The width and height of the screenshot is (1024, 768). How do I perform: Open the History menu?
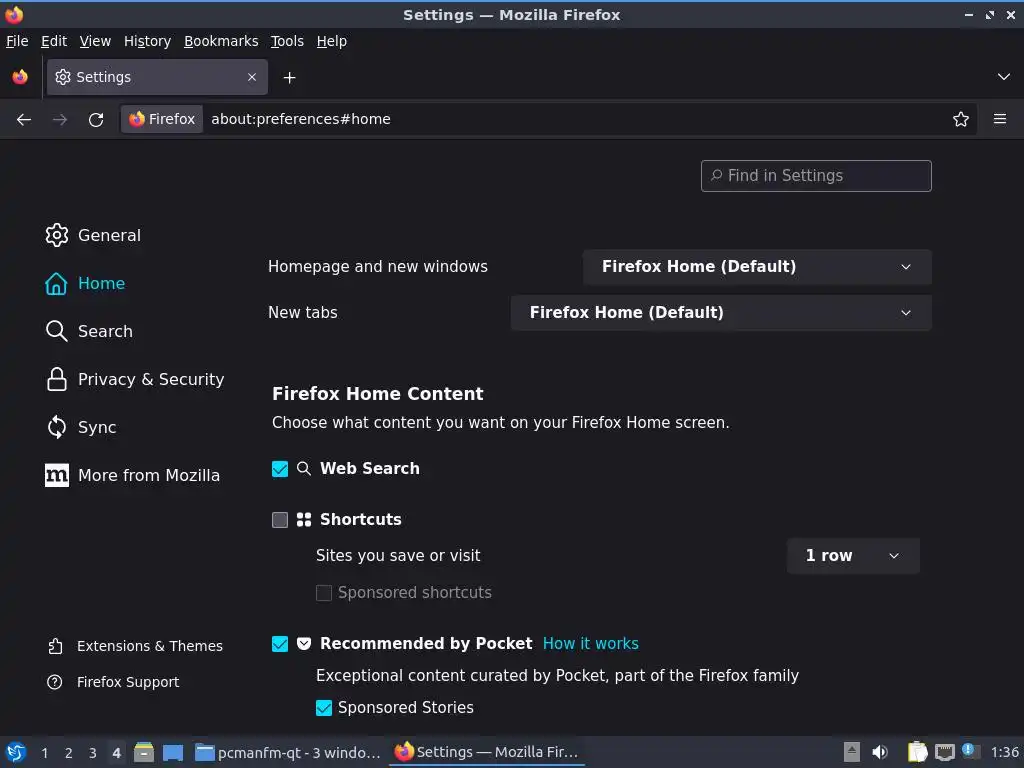148,41
